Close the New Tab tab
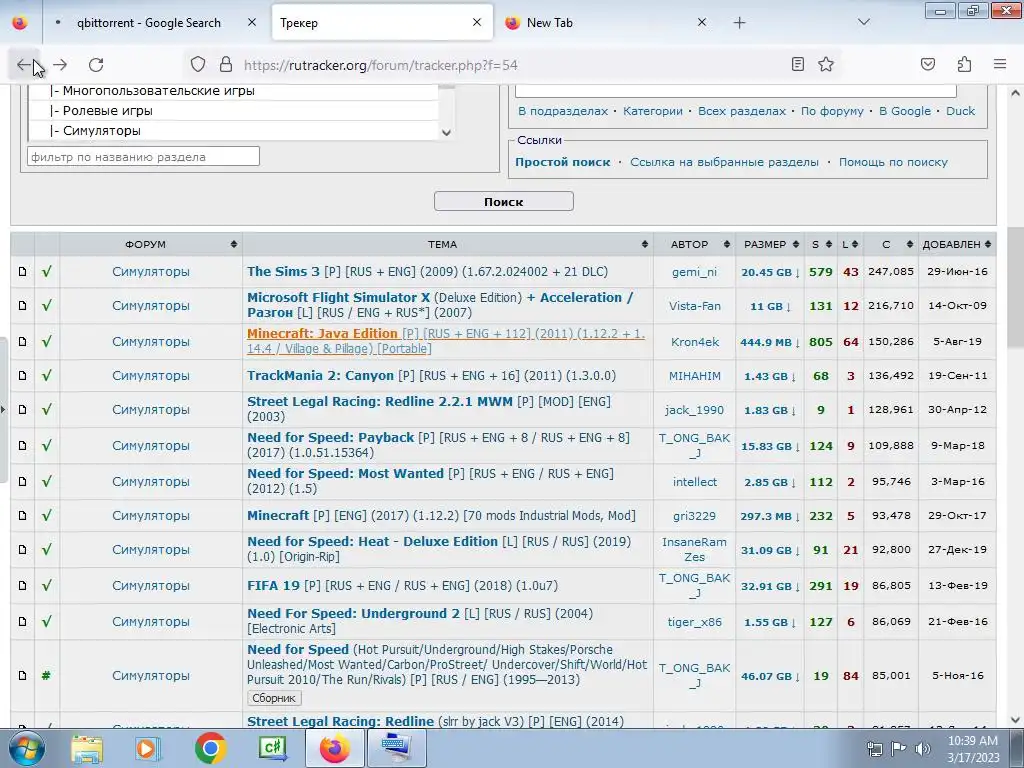This screenshot has height=768, width=1024. pyautogui.click(x=702, y=22)
